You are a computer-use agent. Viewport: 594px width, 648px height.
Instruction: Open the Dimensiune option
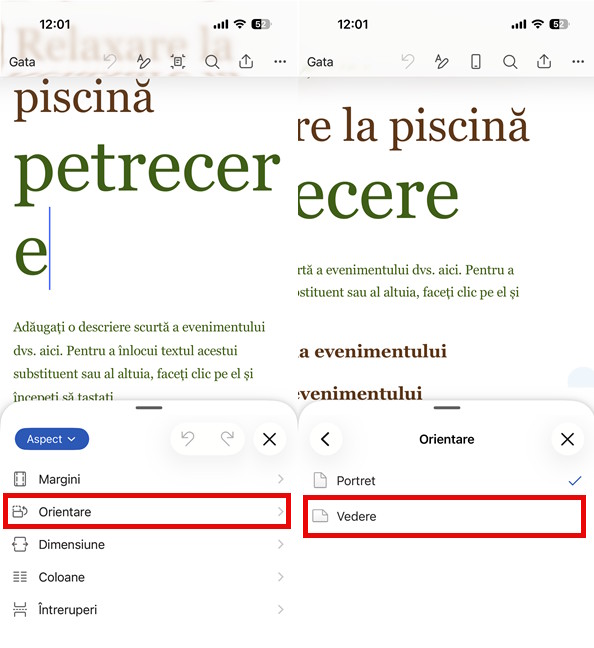pyautogui.click(x=148, y=544)
